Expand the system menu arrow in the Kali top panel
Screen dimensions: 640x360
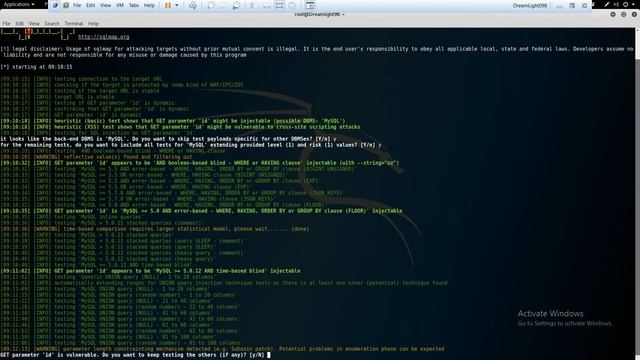(x=633, y=4)
